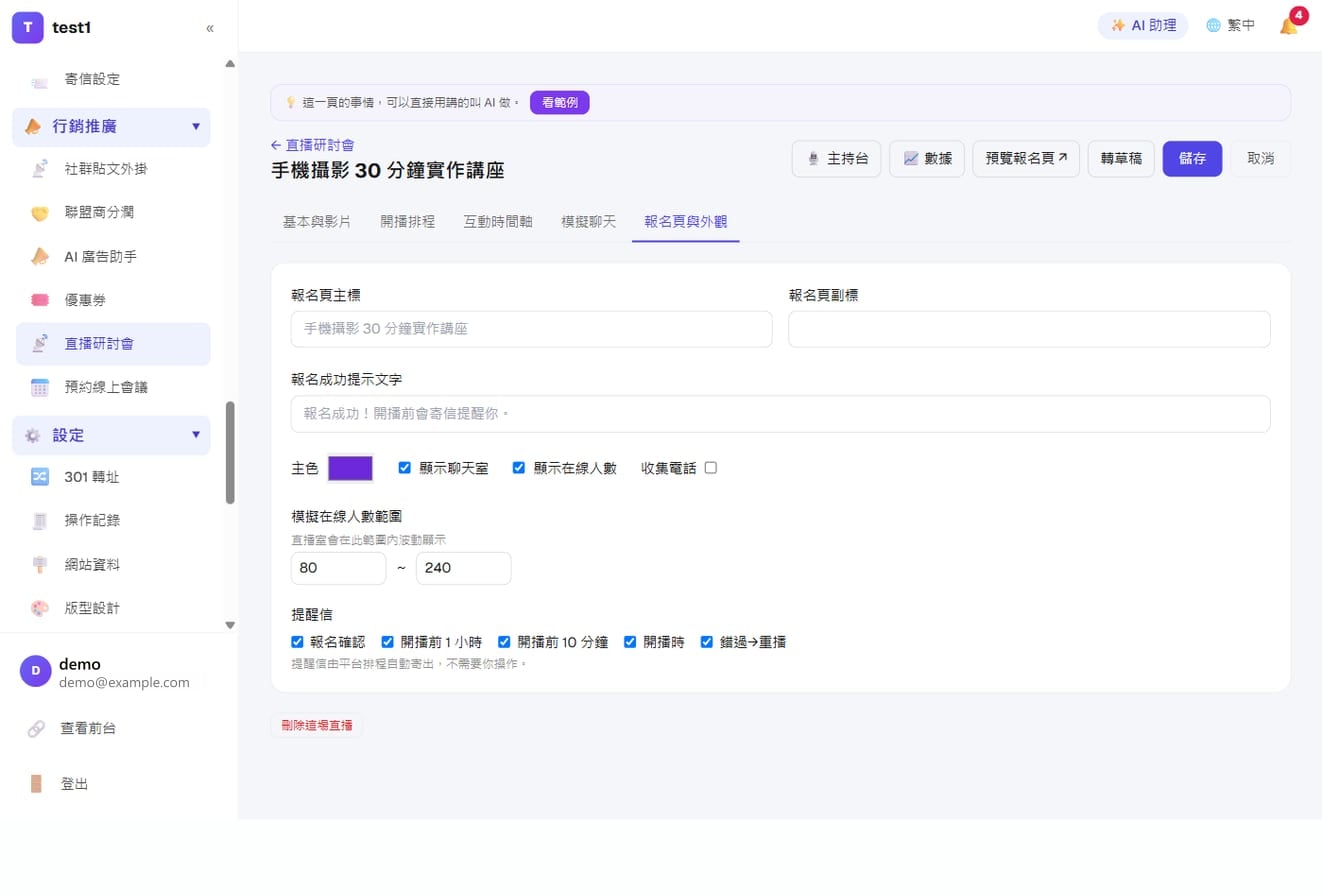The image size is (1322, 896).
Task: Open the AI 助理 assistant button
Action: 1143,26
